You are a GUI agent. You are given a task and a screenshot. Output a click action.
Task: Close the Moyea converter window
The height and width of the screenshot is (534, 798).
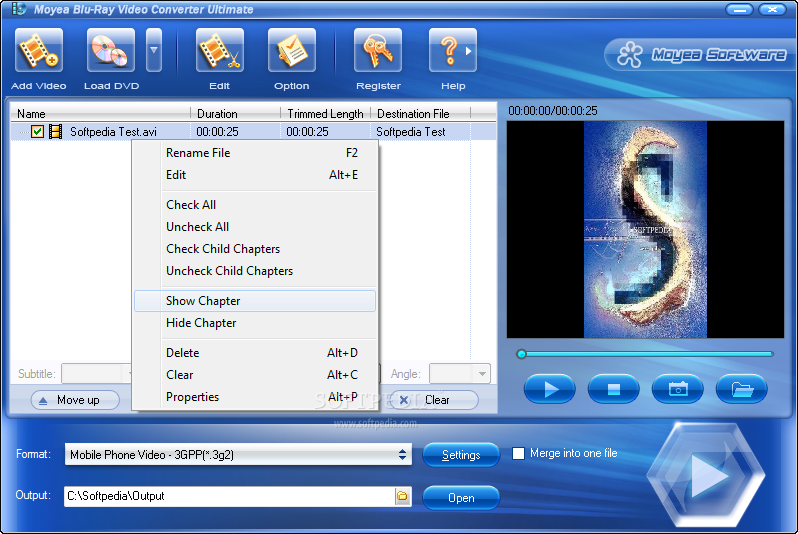click(x=773, y=9)
